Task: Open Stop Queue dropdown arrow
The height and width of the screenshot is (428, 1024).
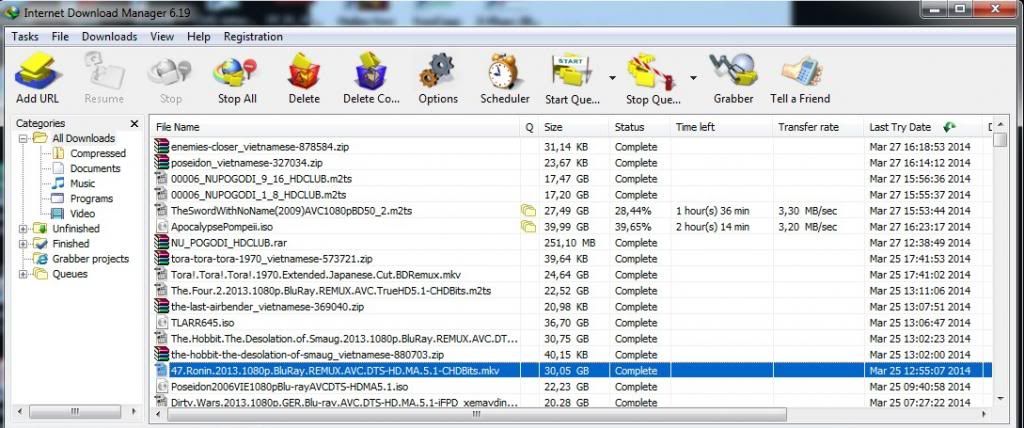Action: click(693, 78)
